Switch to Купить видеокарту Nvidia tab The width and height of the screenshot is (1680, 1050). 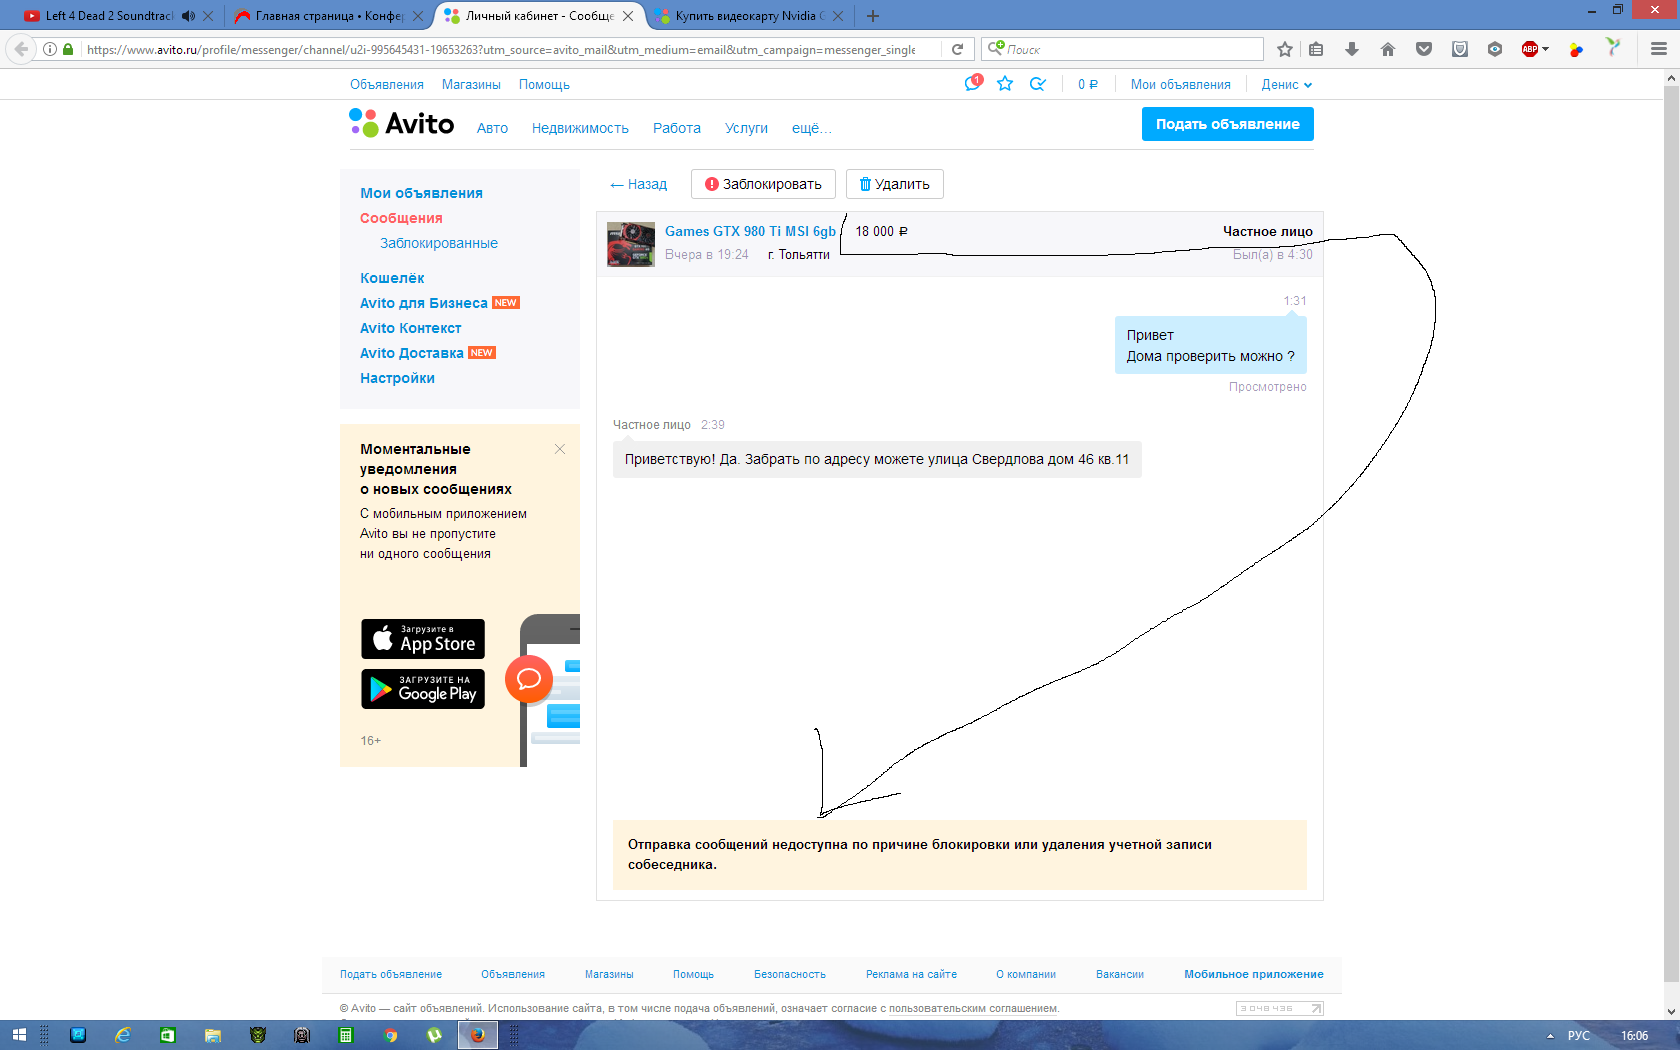click(x=750, y=16)
